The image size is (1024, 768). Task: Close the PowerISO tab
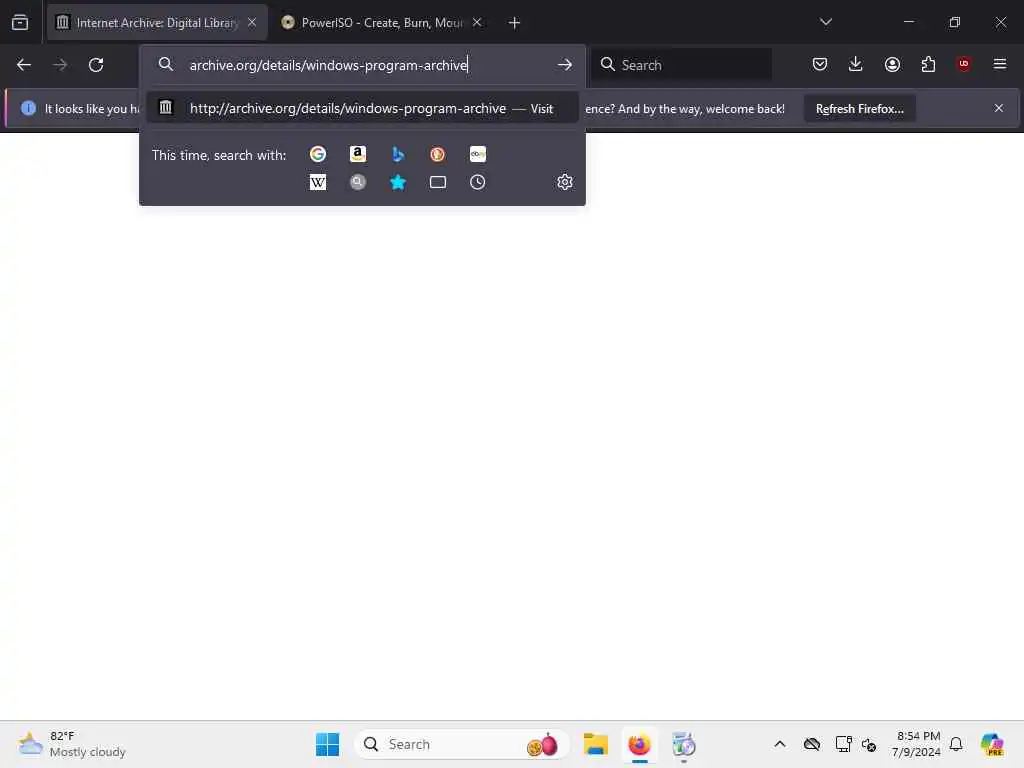[x=477, y=23]
